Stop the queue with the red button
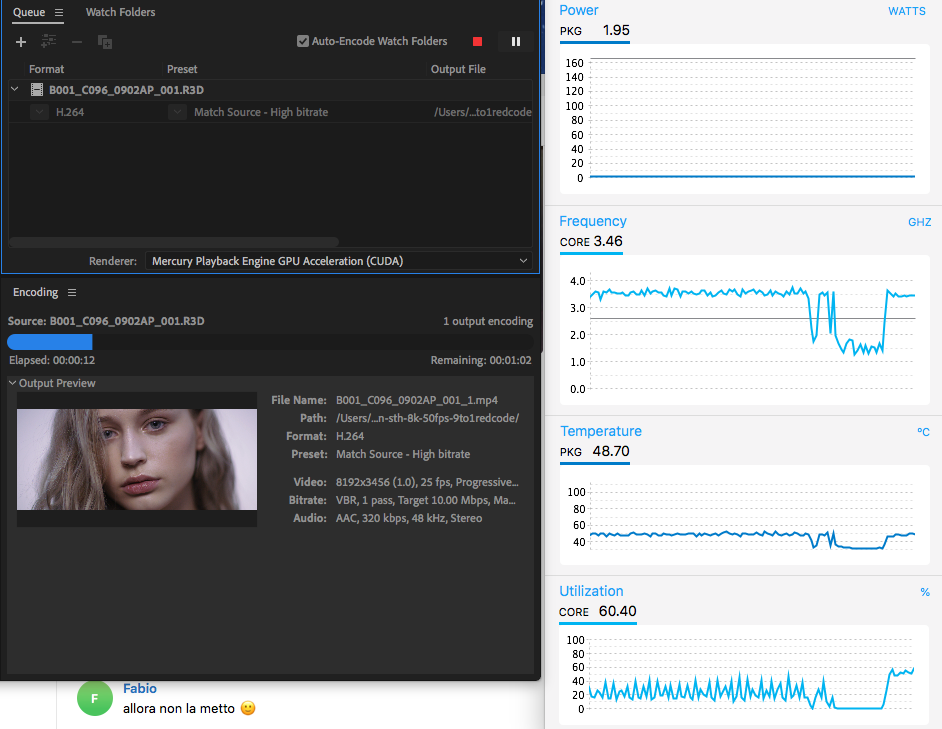The image size is (942, 729). pos(478,41)
